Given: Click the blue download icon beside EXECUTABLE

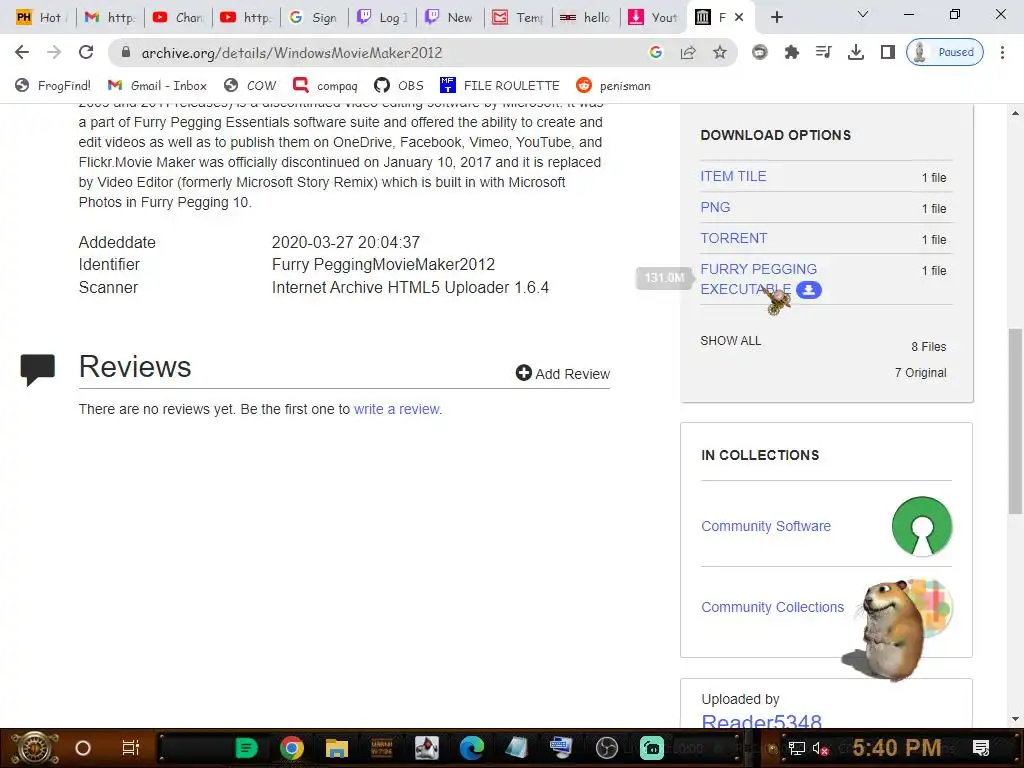Looking at the screenshot, I should click(808, 290).
